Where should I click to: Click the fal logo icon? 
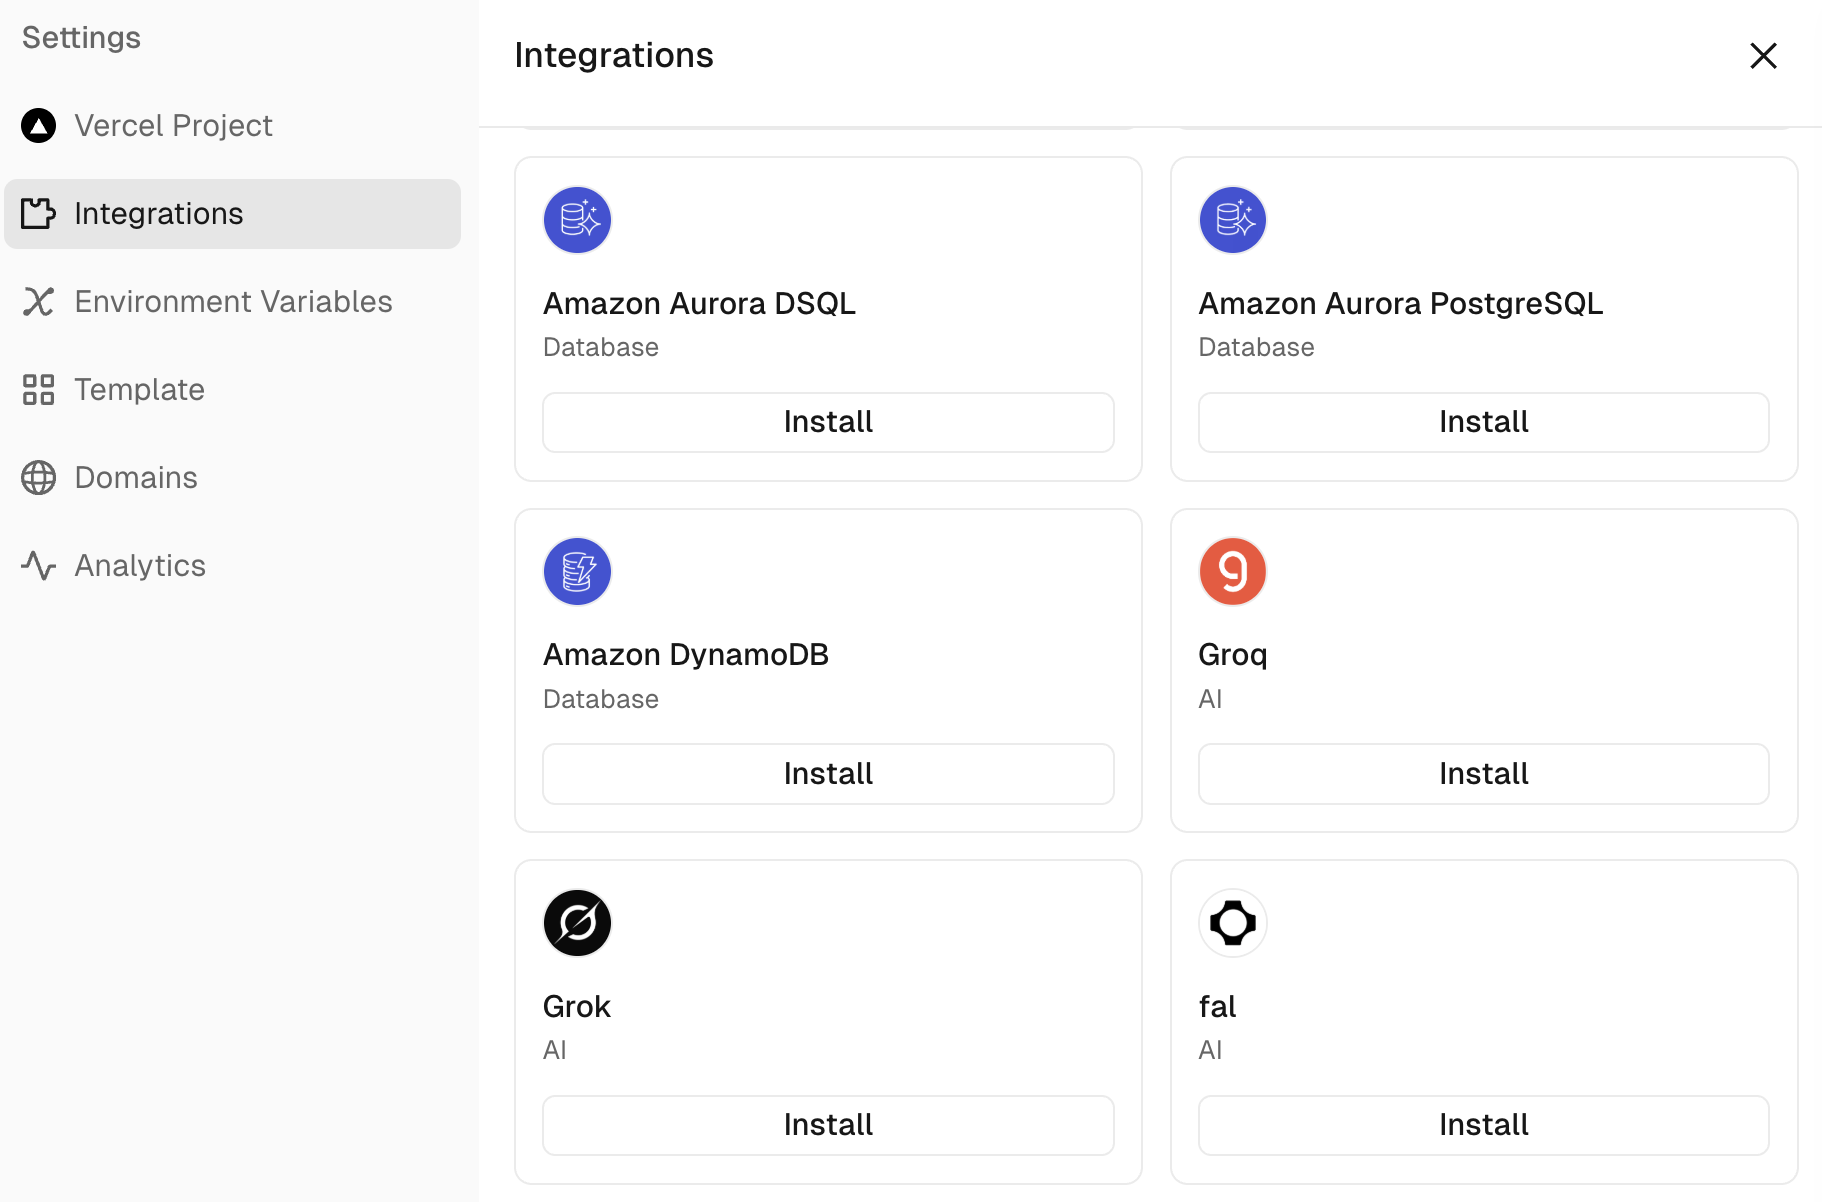click(1233, 923)
